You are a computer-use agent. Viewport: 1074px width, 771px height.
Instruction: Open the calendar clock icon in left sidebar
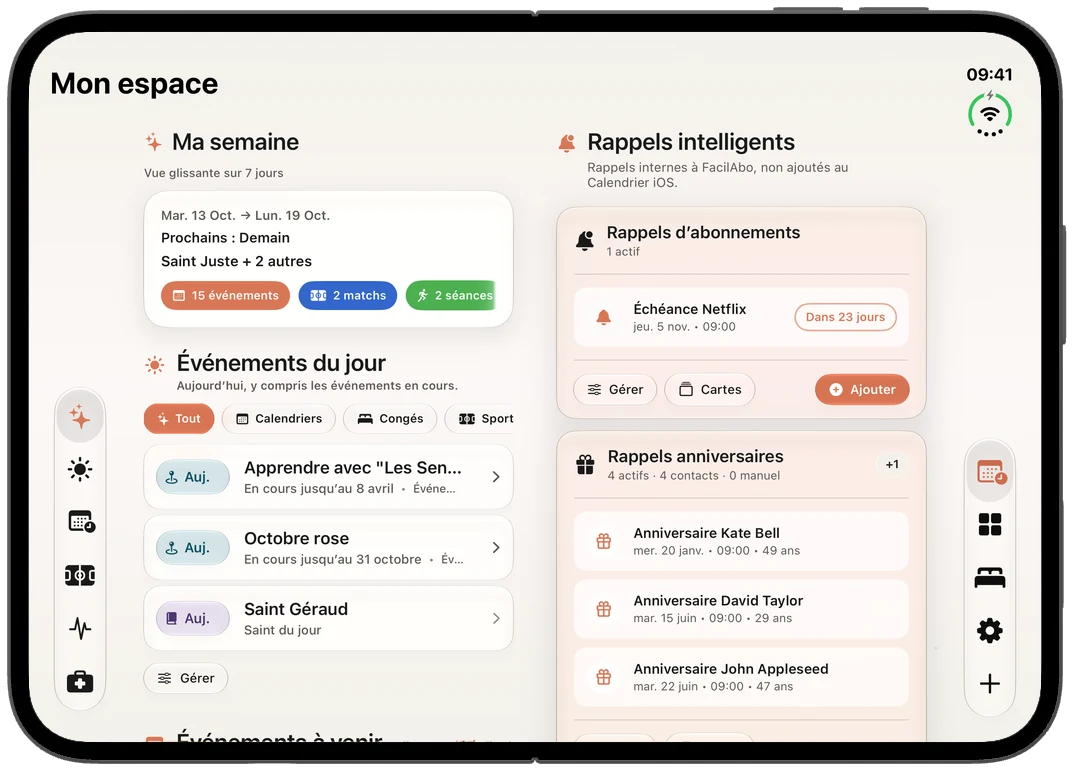click(82, 522)
